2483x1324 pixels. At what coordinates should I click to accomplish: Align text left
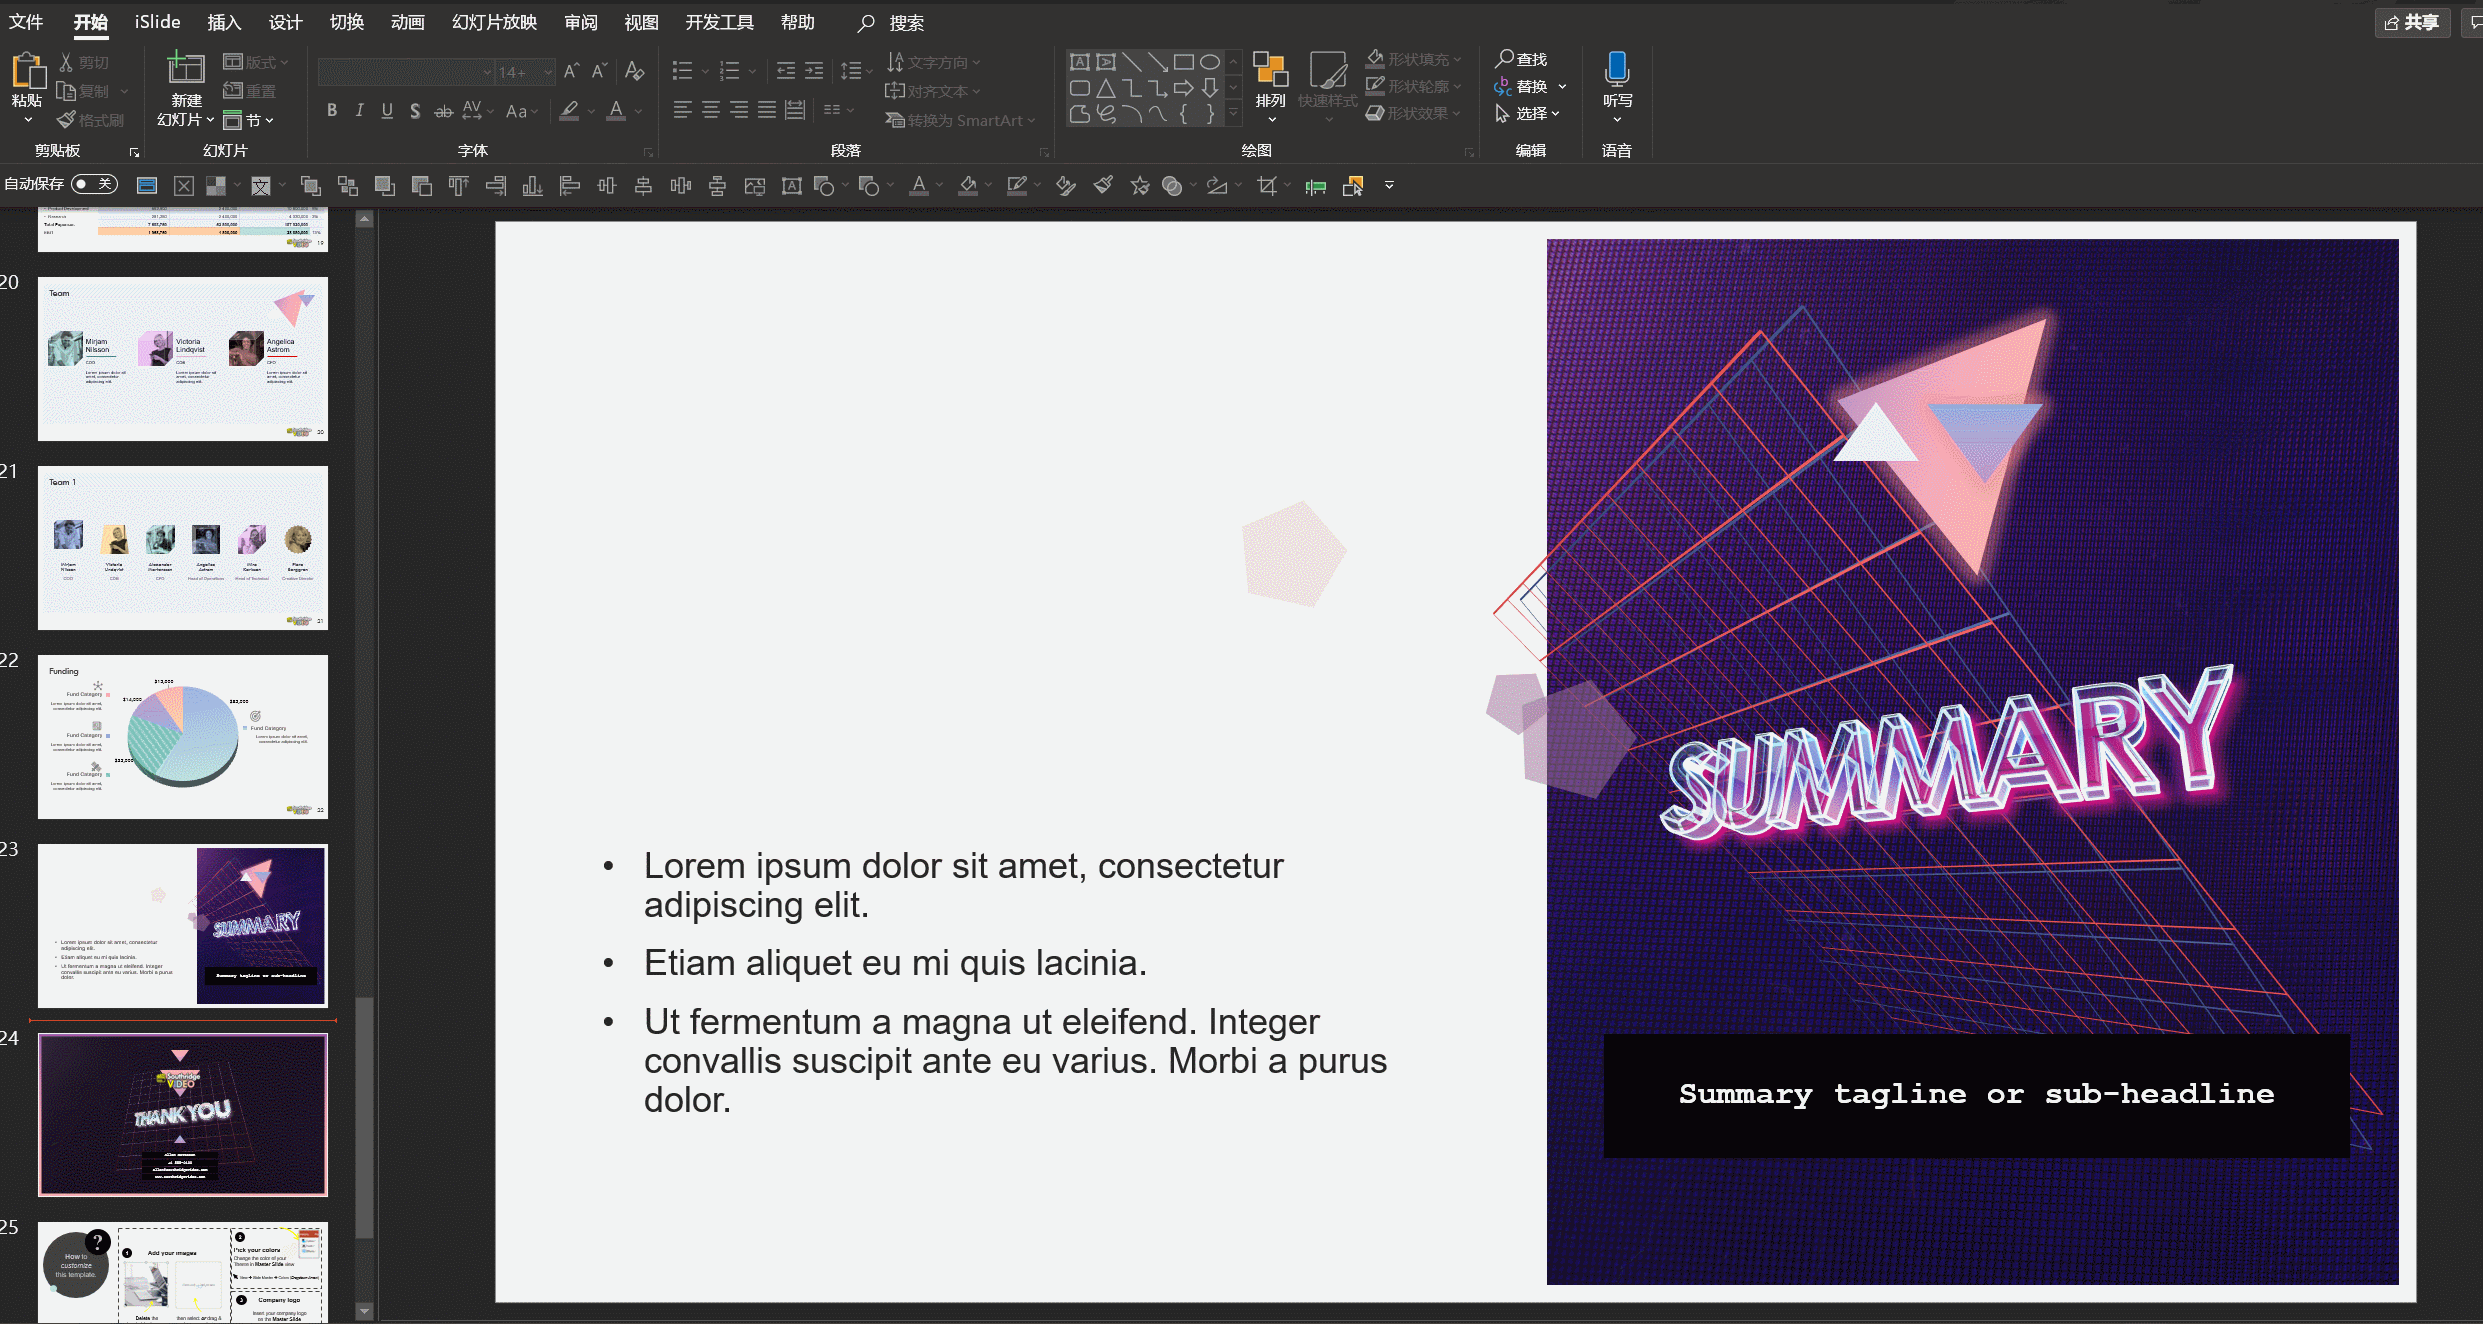point(683,110)
